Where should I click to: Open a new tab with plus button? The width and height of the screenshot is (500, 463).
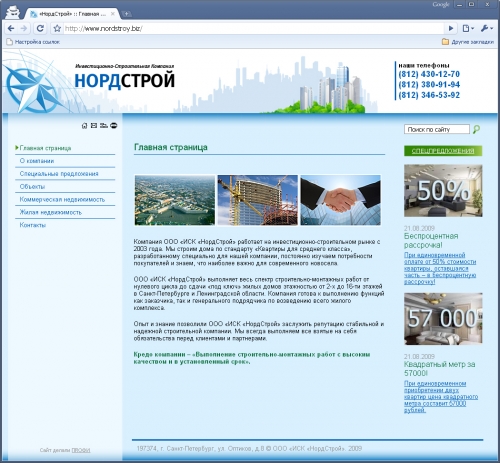point(126,14)
